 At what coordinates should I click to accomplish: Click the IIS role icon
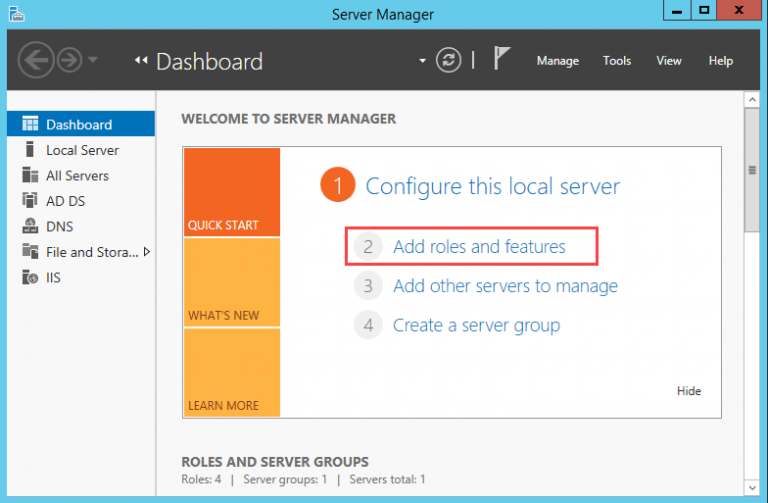point(30,277)
